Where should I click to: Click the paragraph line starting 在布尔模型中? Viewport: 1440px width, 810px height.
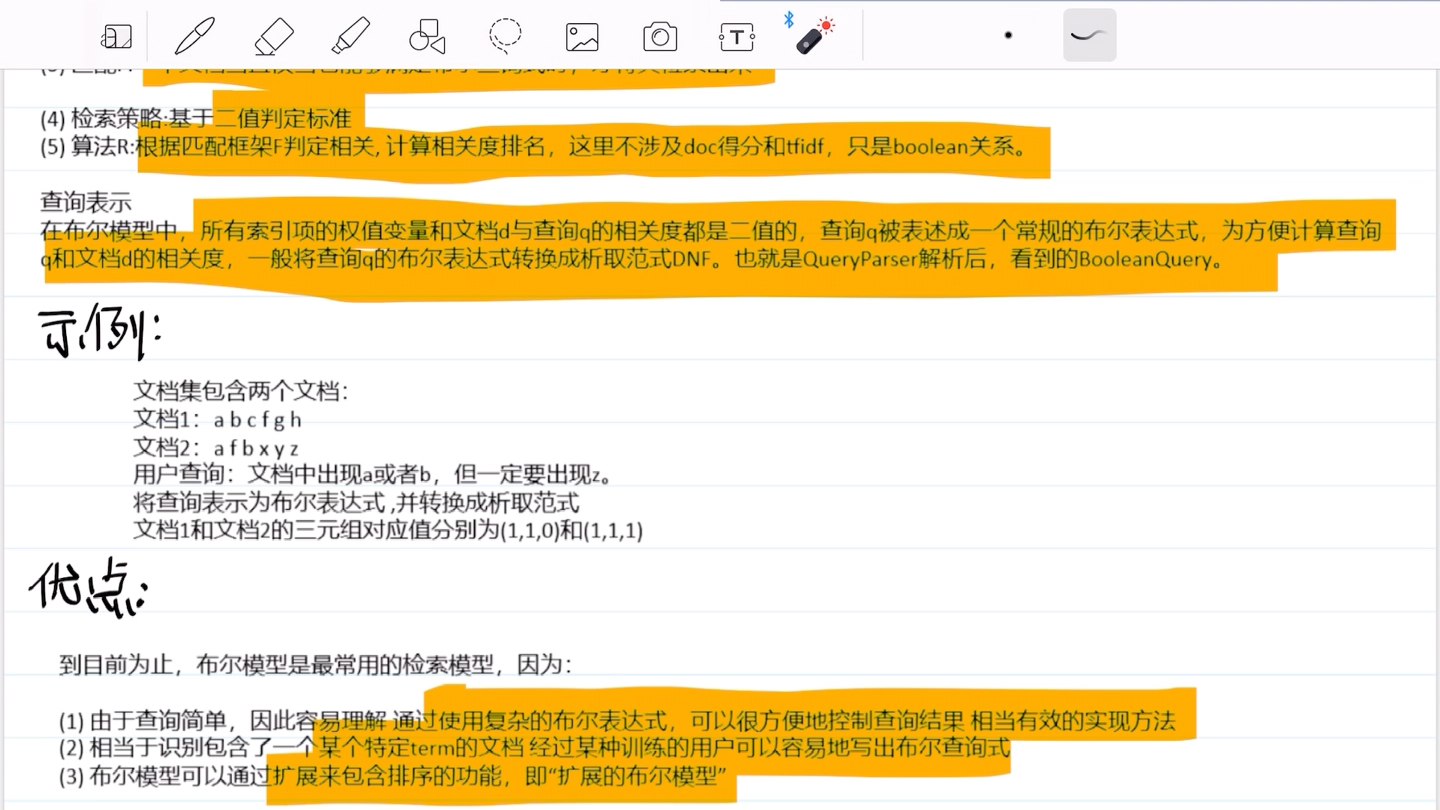pyautogui.click(x=710, y=231)
